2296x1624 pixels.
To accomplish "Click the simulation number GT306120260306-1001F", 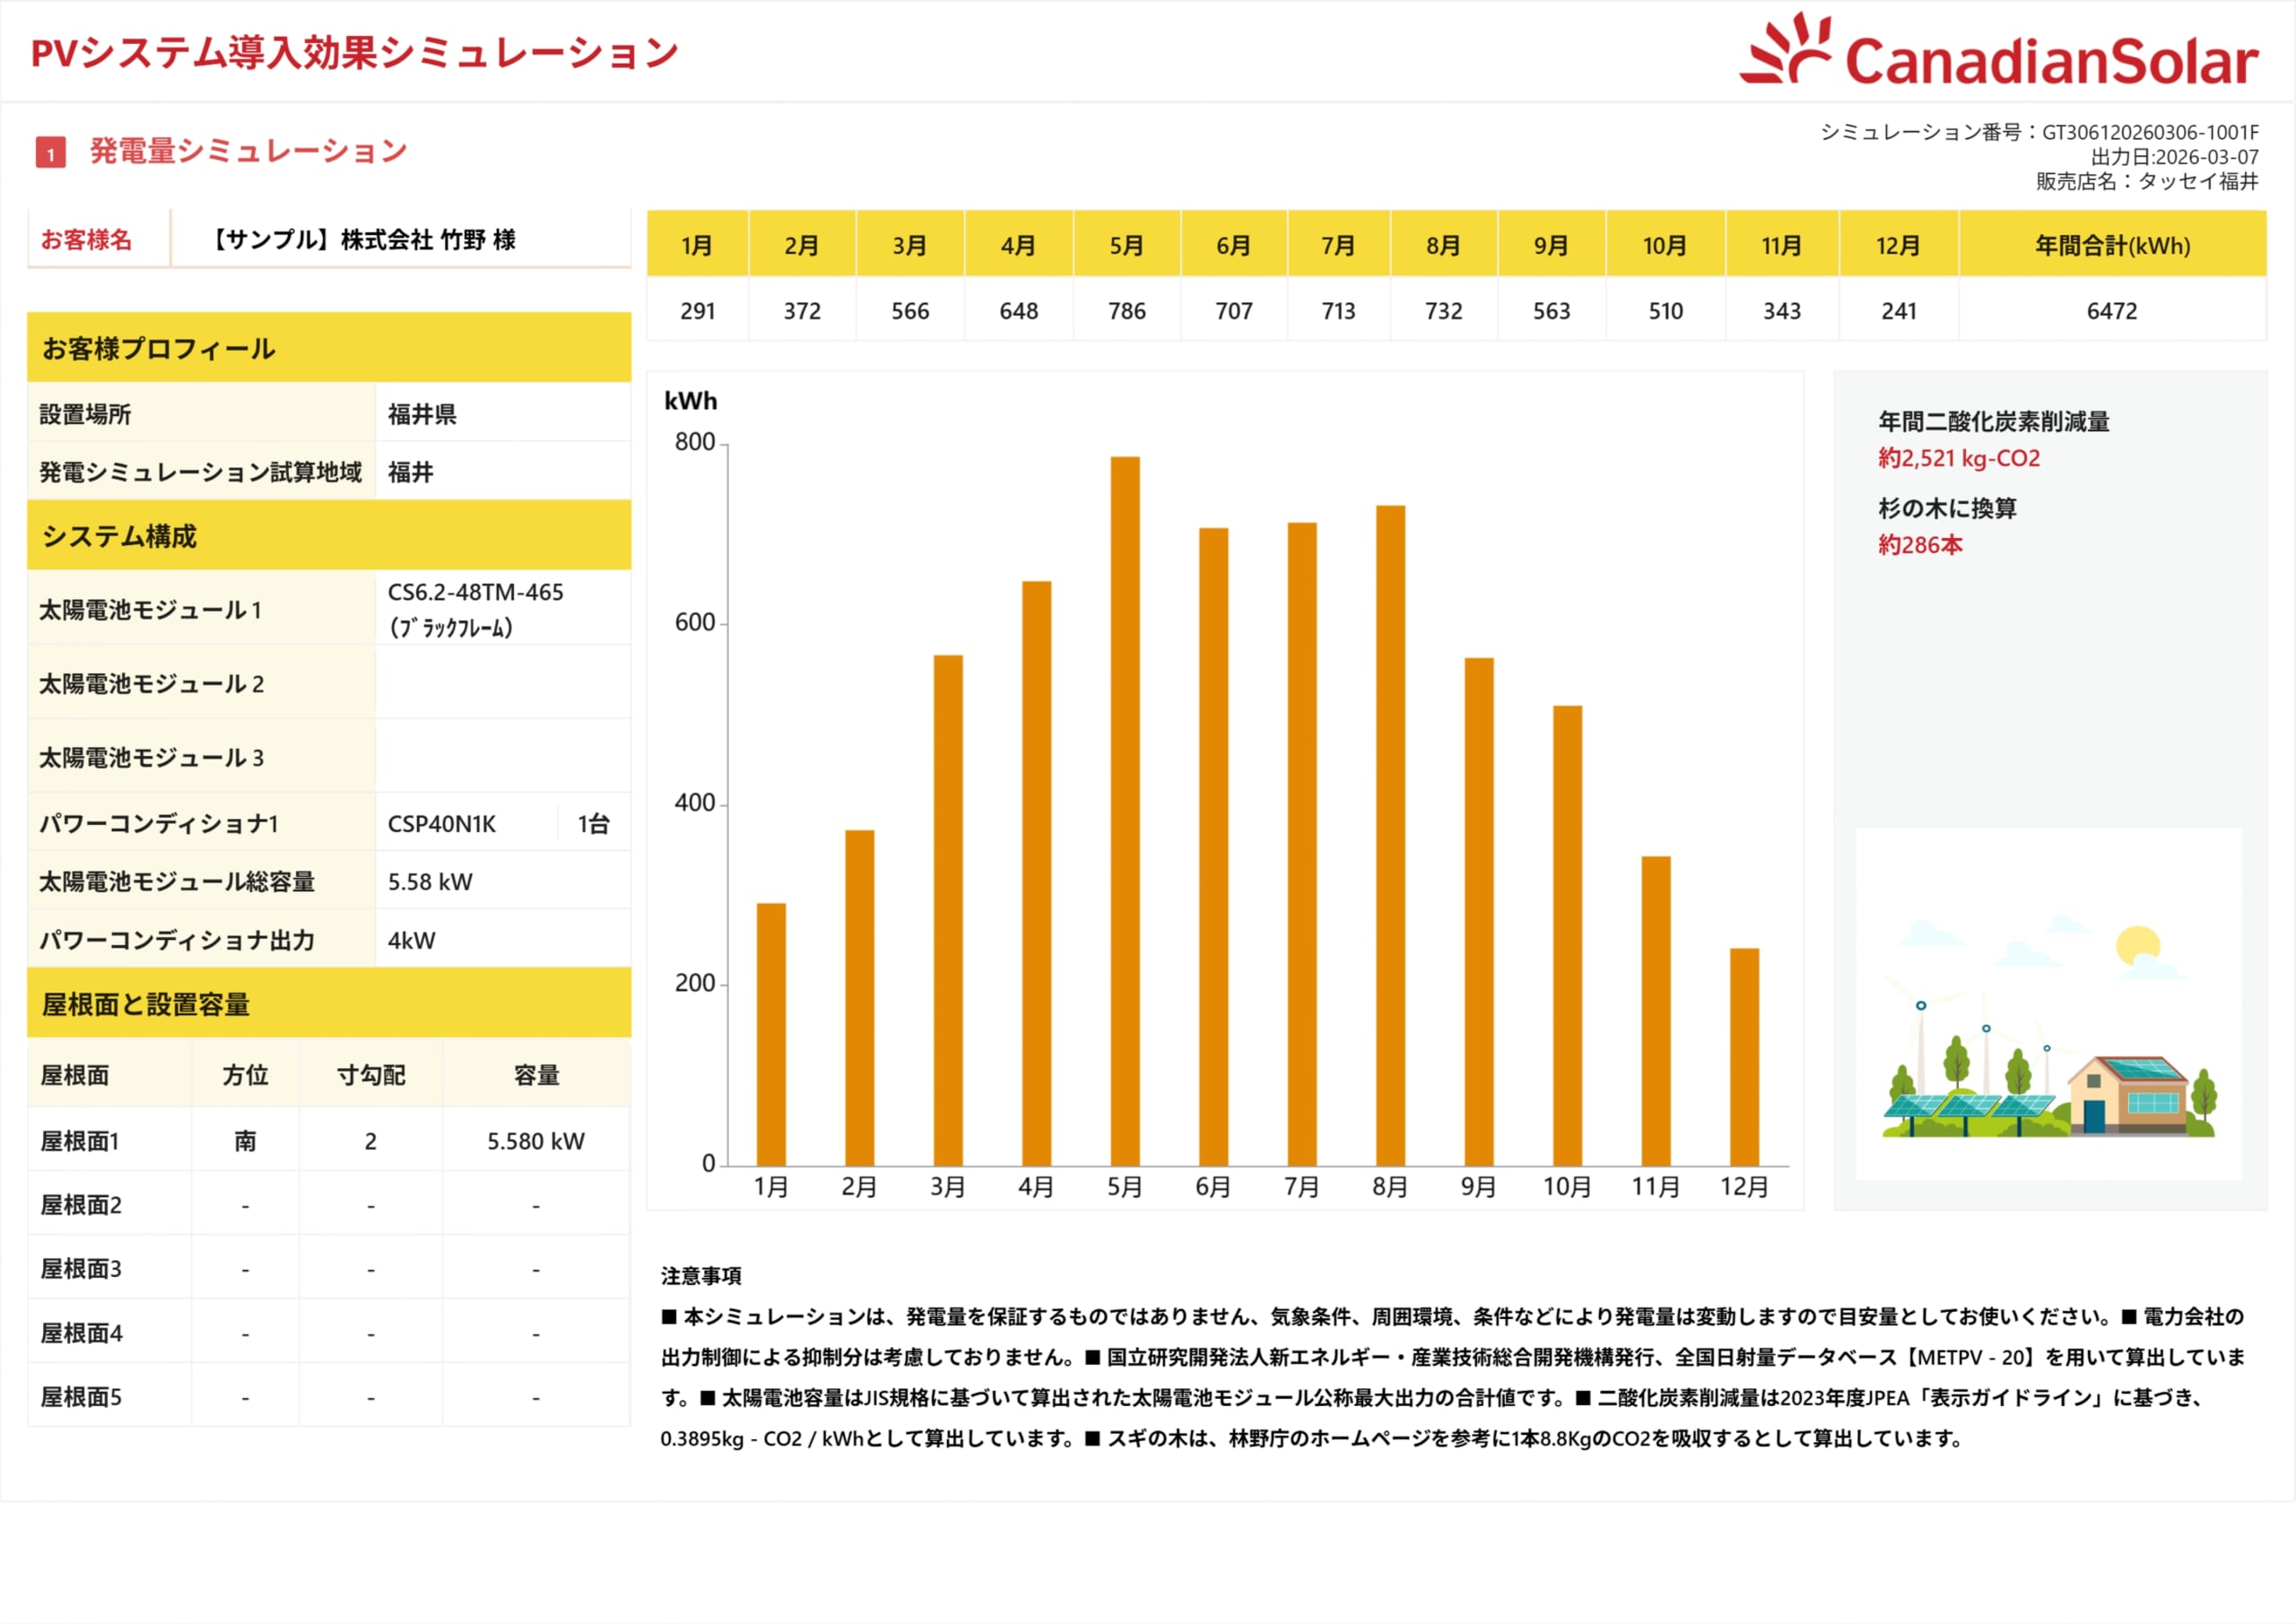I will point(2150,132).
